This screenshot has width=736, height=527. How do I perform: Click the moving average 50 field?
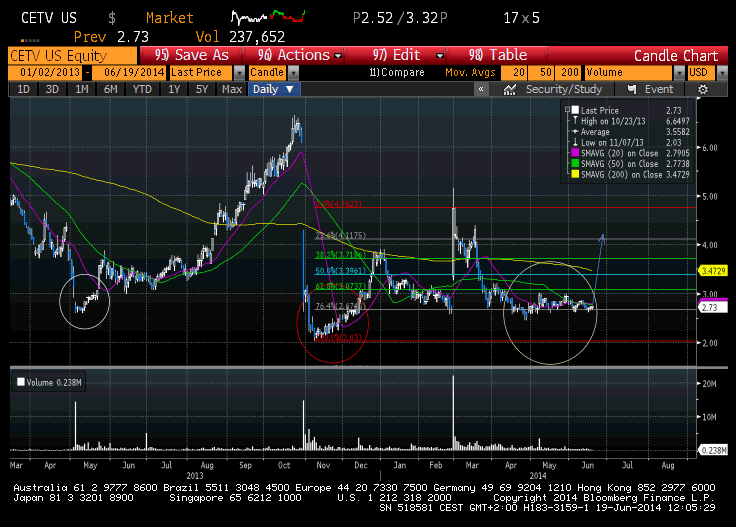click(x=541, y=73)
